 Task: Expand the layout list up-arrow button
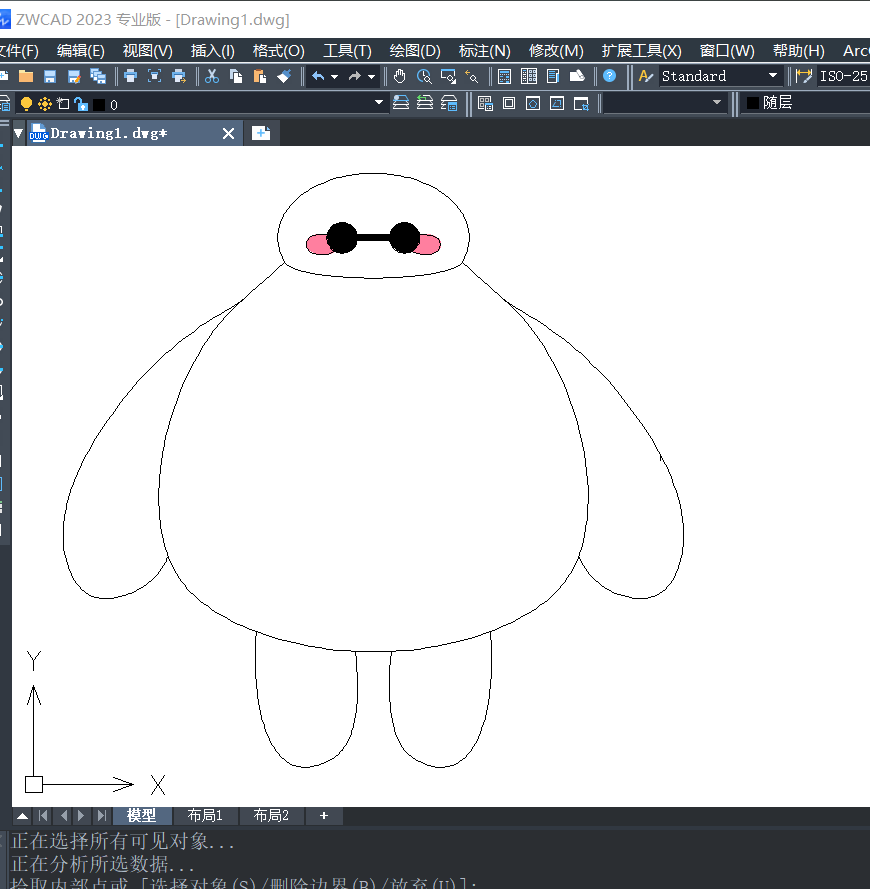[x=23, y=816]
